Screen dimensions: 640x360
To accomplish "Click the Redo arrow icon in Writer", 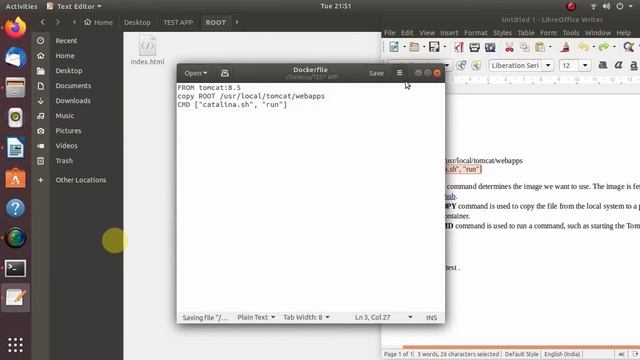I will click(x=604, y=47).
